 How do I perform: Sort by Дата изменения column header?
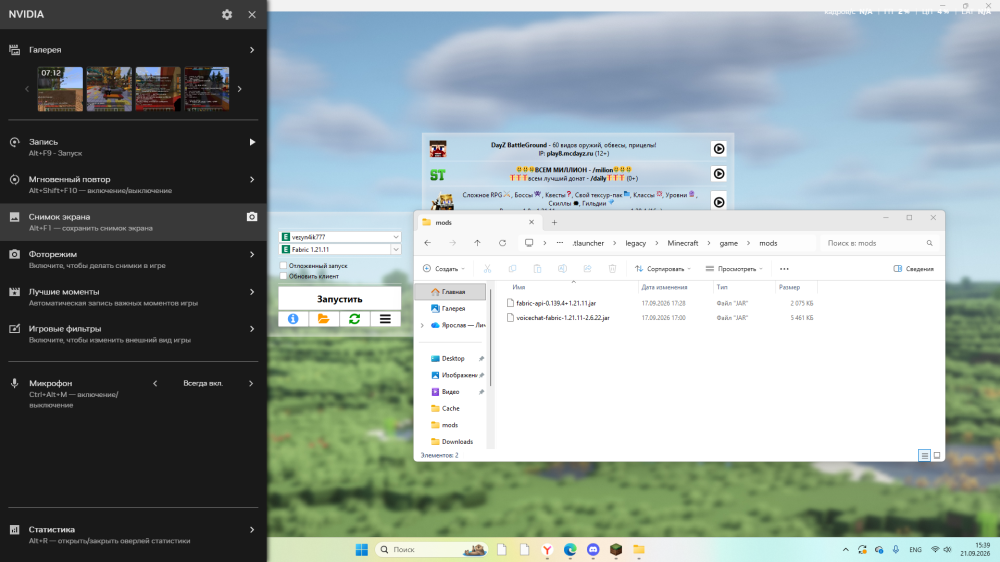click(x=665, y=287)
